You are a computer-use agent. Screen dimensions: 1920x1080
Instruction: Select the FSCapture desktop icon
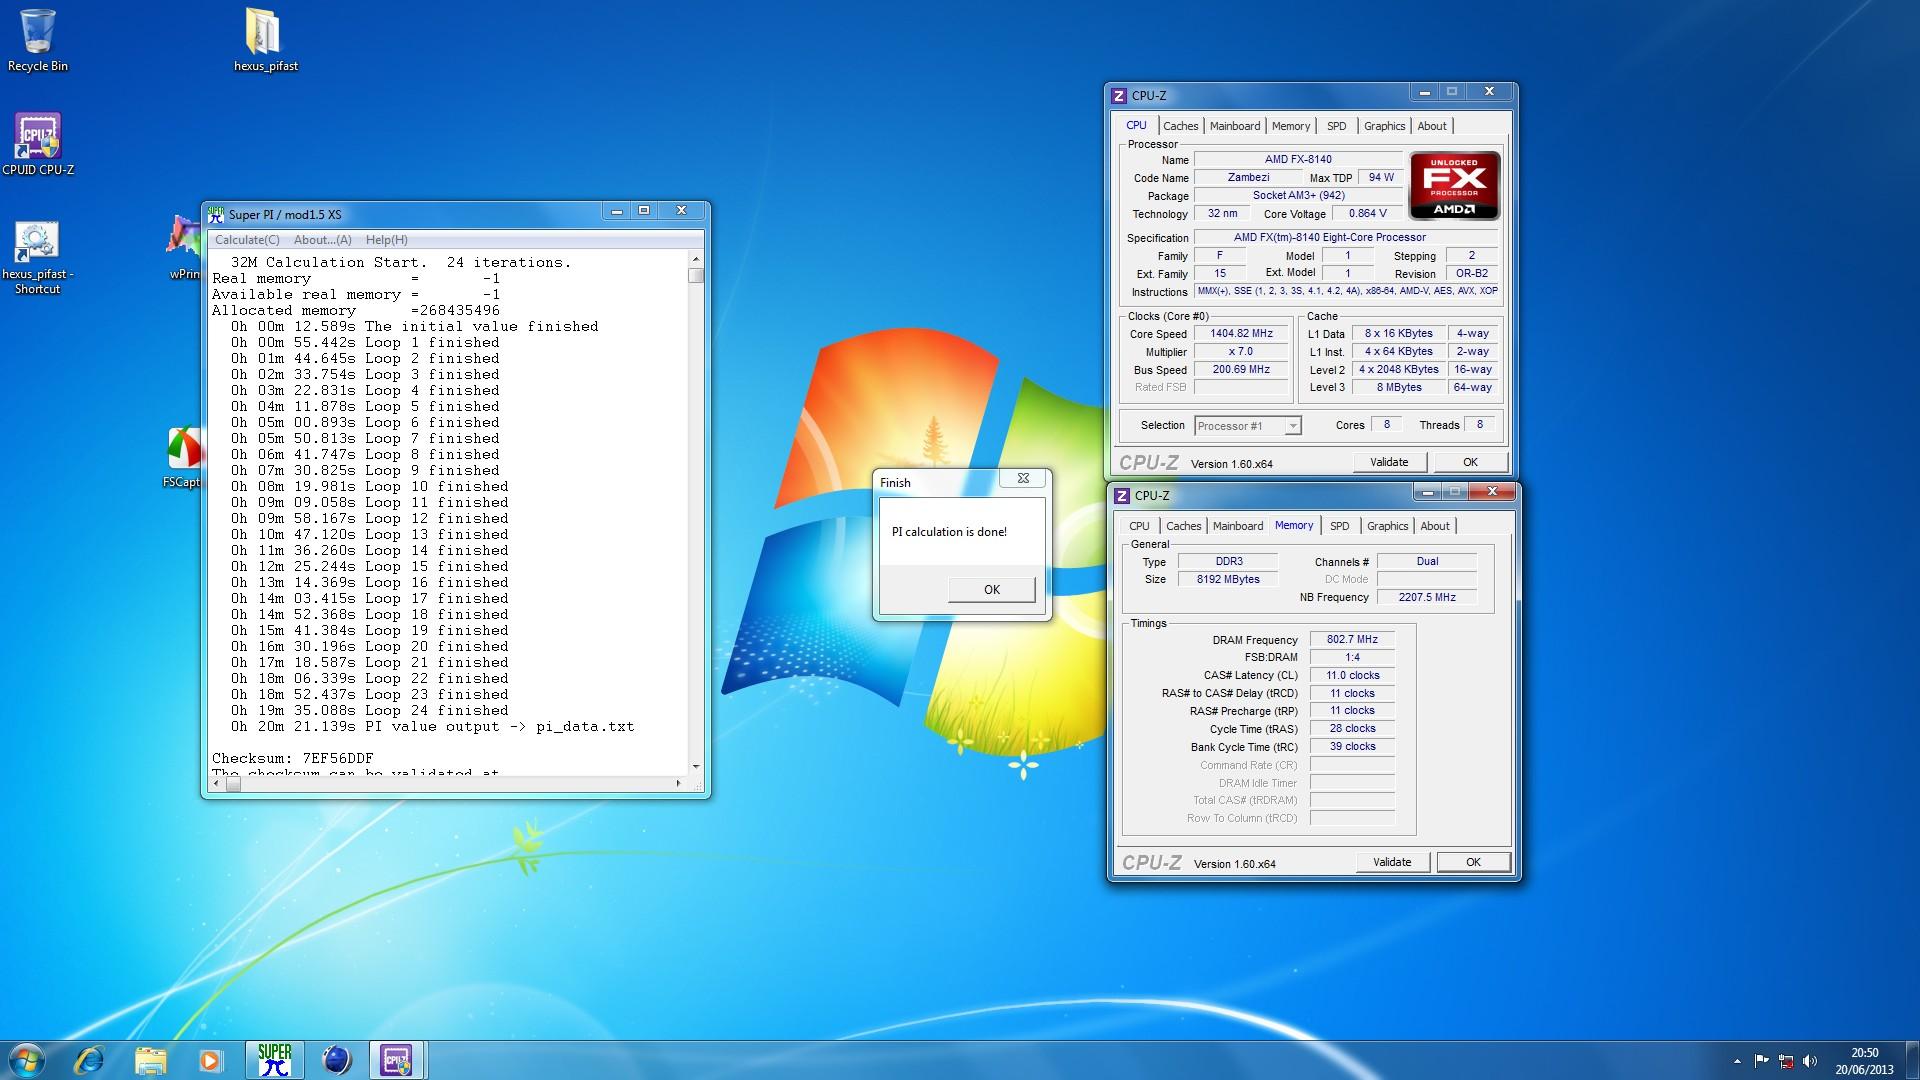click(x=183, y=458)
